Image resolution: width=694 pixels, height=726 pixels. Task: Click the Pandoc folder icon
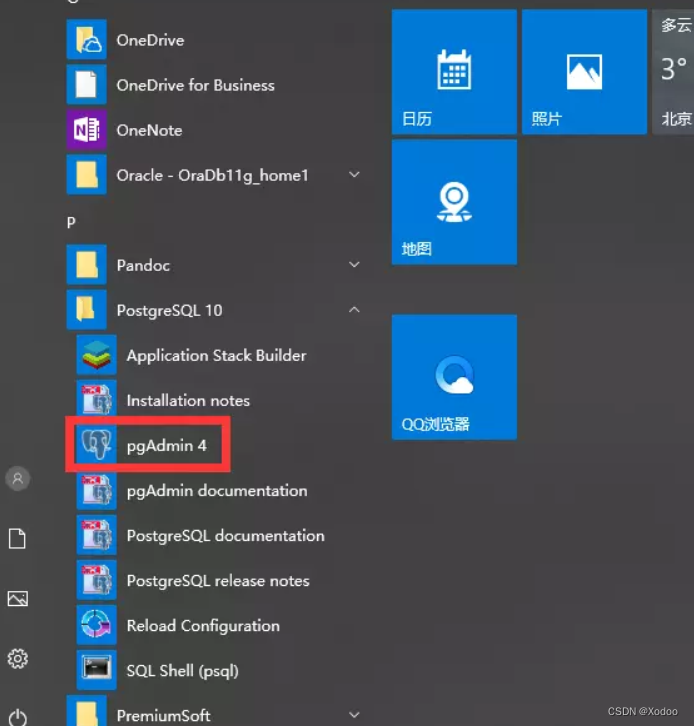pos(87,265)
